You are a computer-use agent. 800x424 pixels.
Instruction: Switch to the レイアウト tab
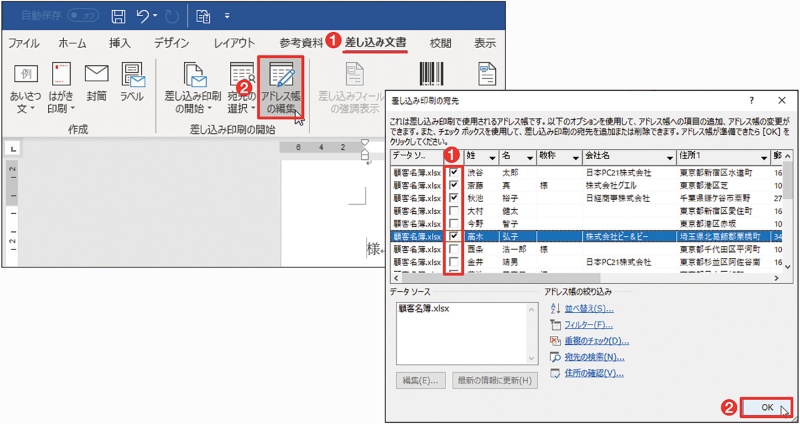click(233, 43)
